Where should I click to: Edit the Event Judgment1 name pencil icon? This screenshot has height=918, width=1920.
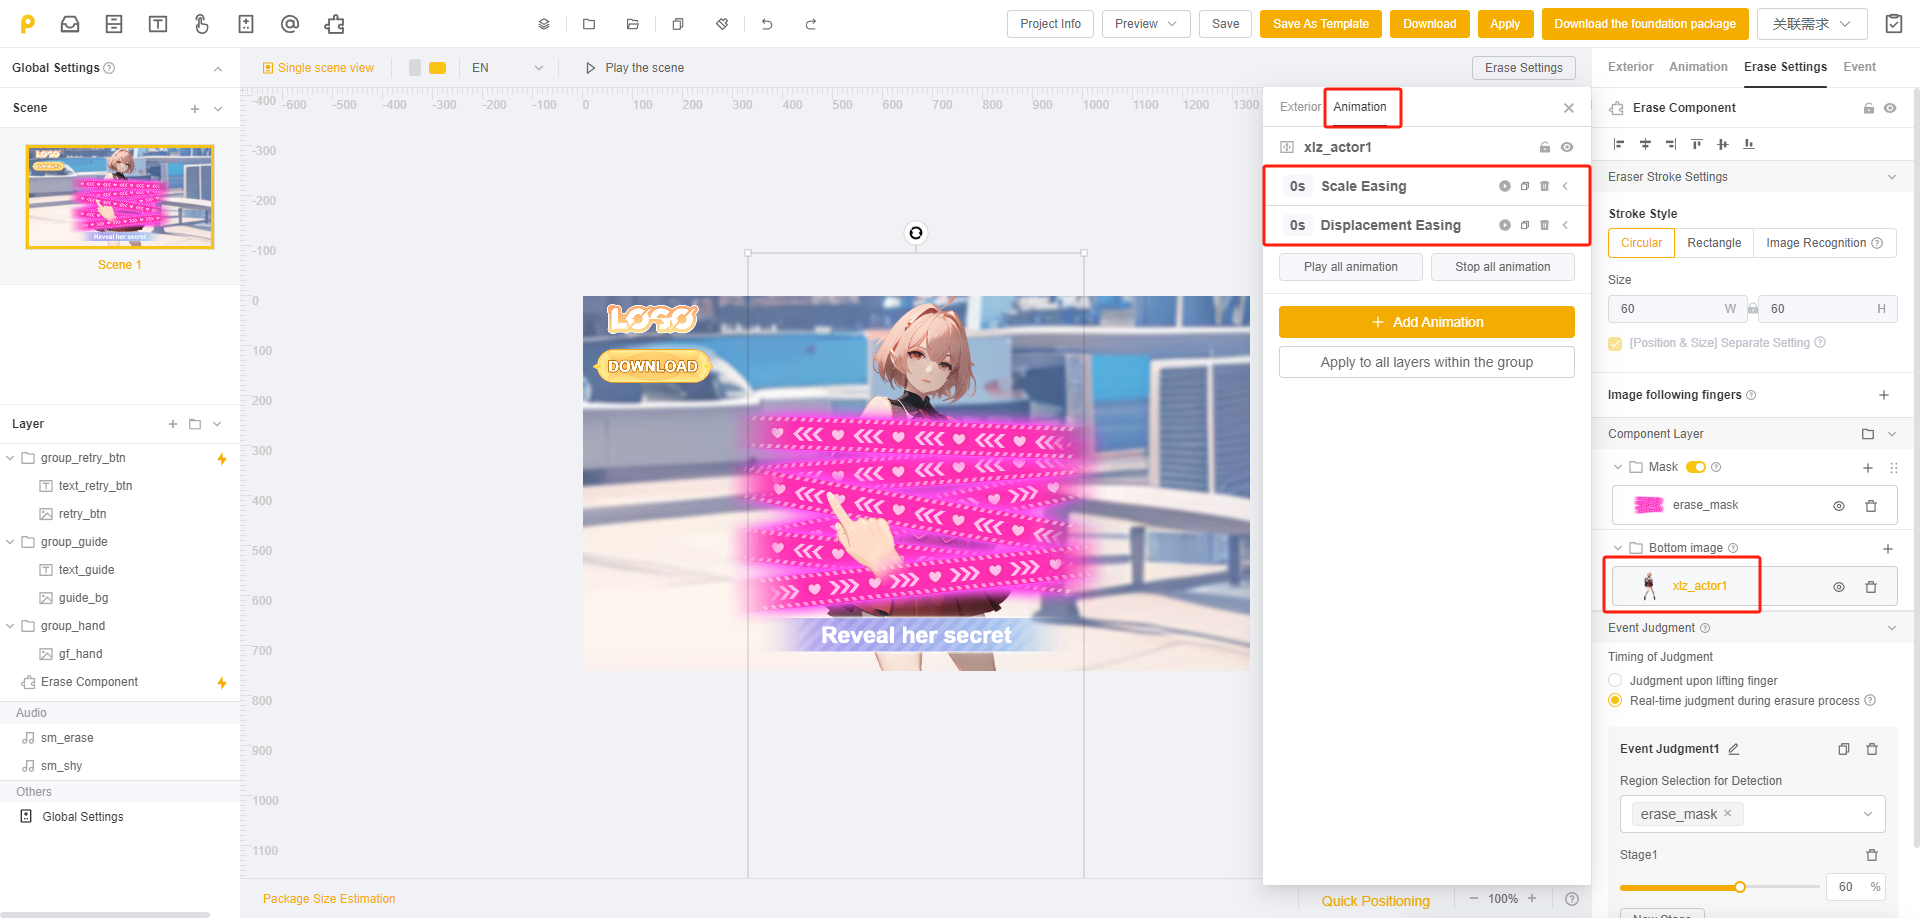(x=1734, y=749)
